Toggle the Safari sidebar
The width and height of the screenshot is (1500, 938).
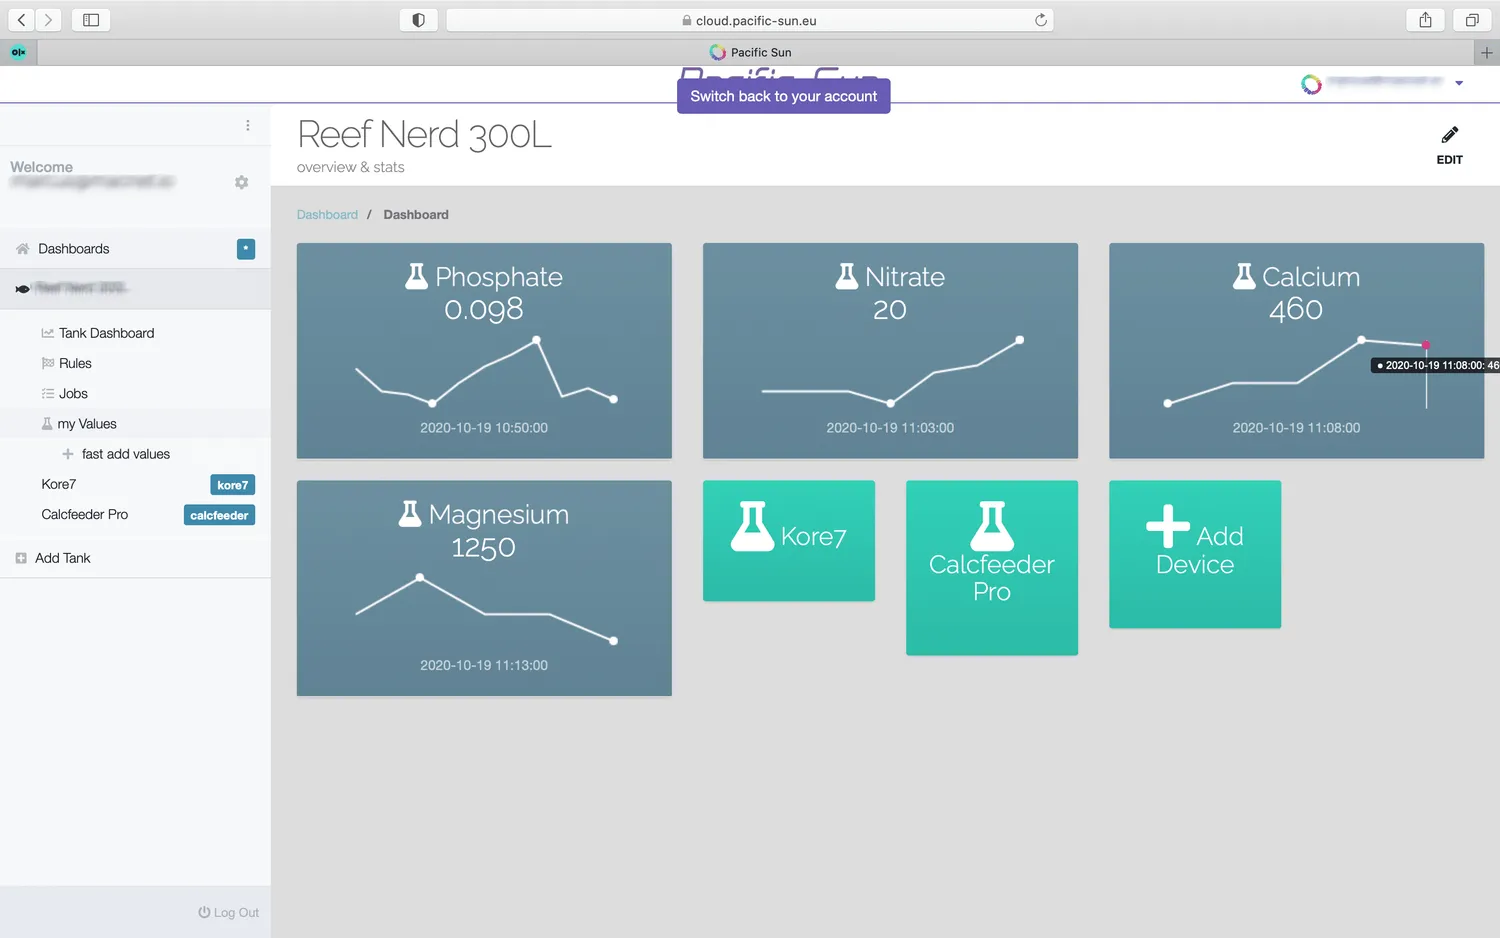(x=91, y=20)
